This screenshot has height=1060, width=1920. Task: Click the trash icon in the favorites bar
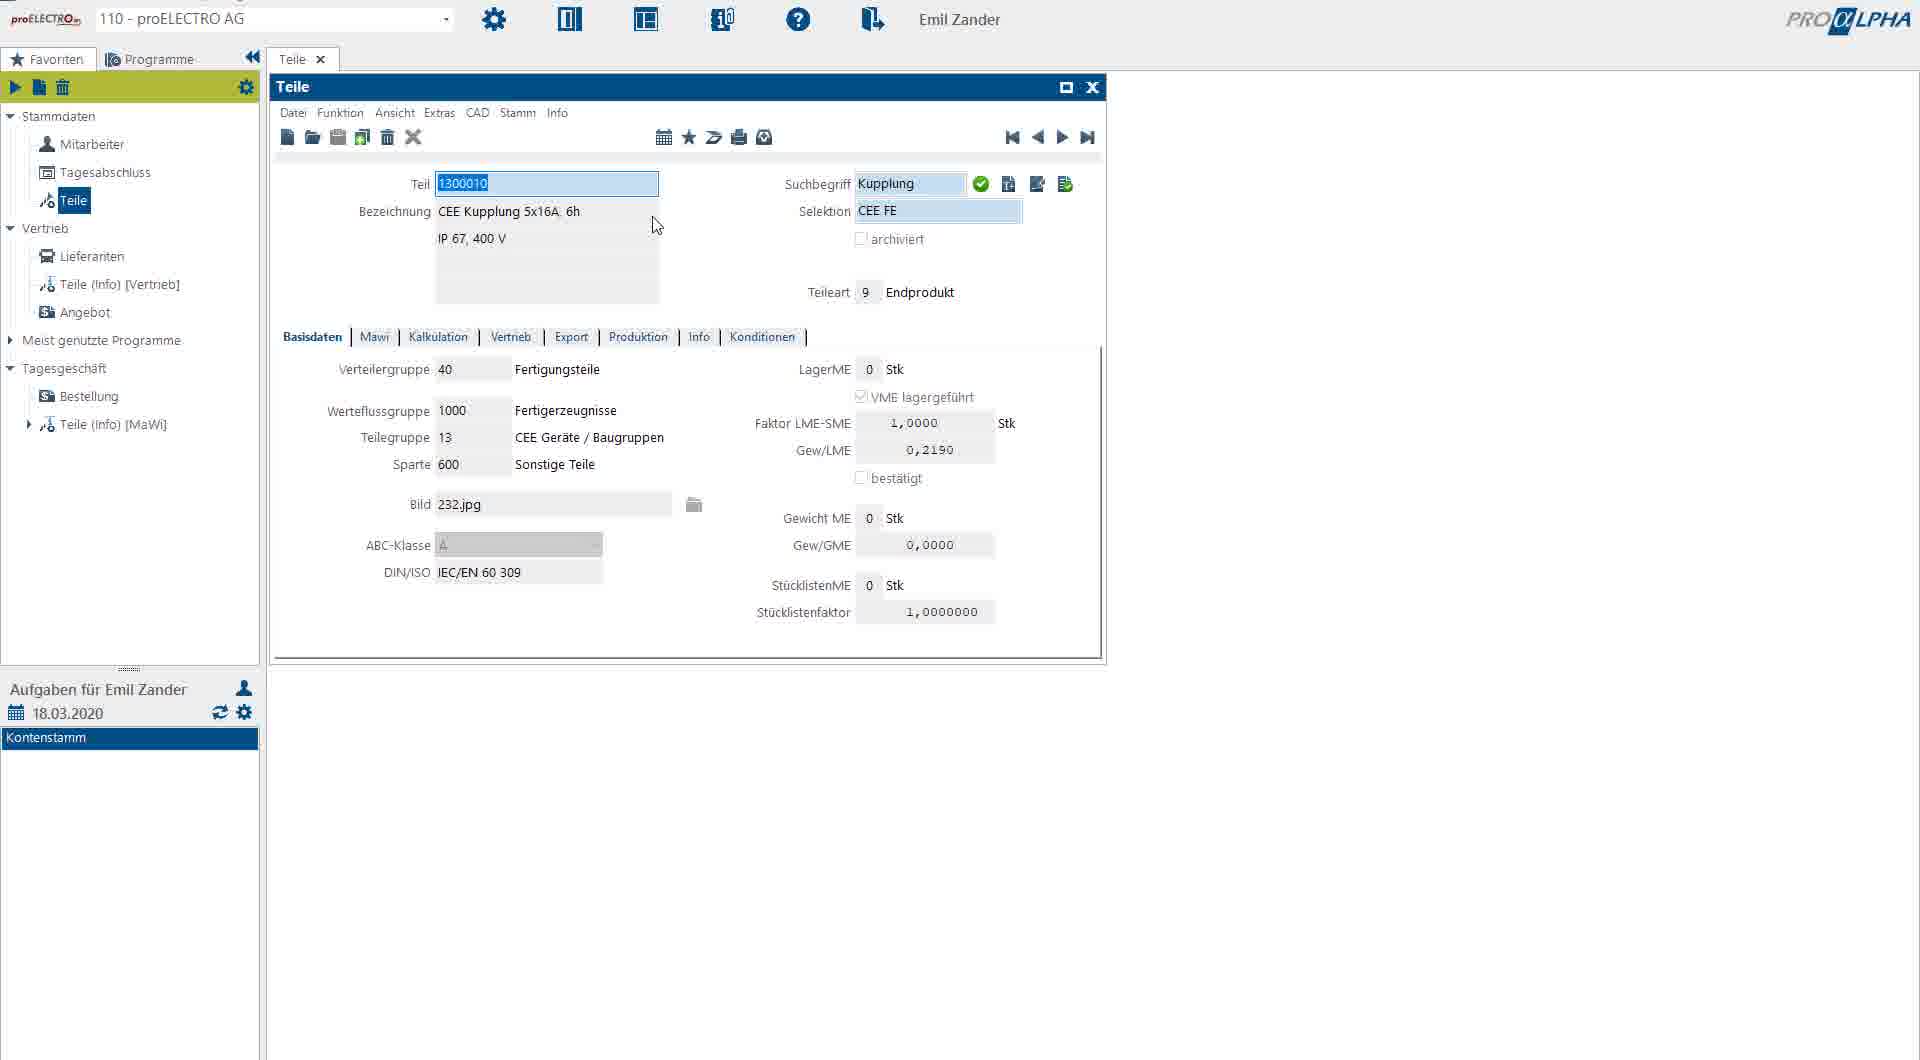coord(62,87)
